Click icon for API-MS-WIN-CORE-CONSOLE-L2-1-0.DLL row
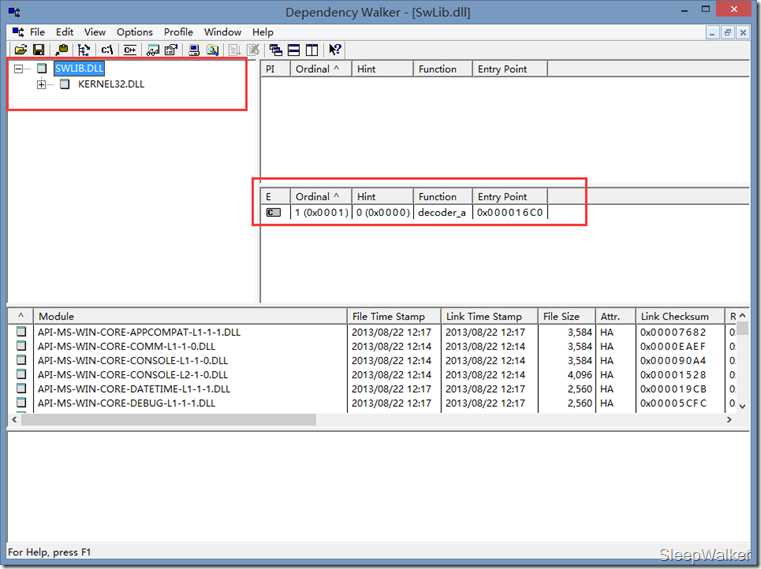 point(21,374)
